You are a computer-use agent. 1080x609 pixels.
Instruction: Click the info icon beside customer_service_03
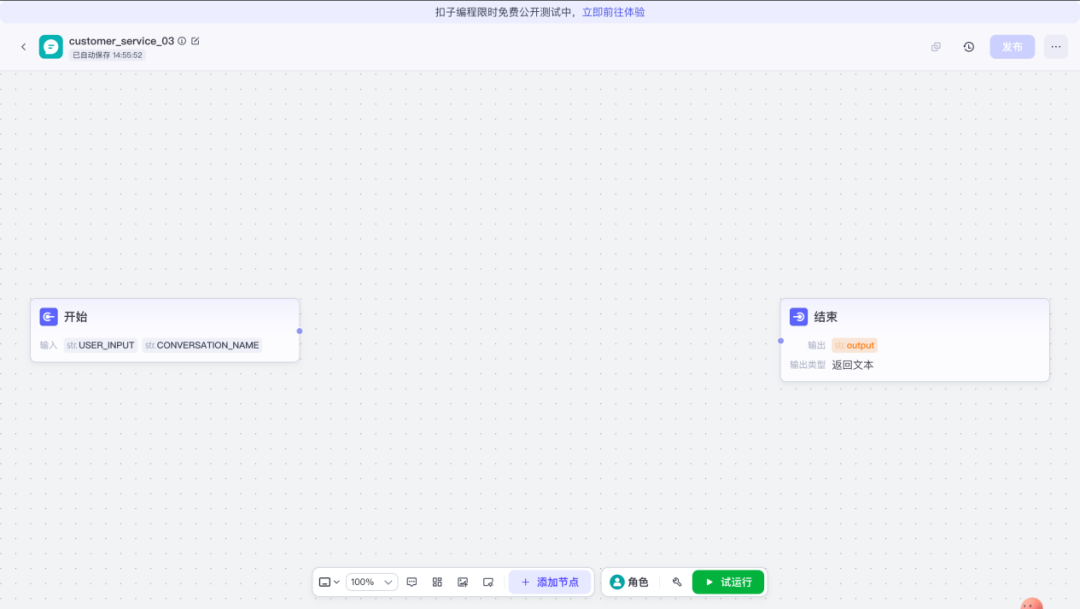pyautogui.click(x=182, y=41)
